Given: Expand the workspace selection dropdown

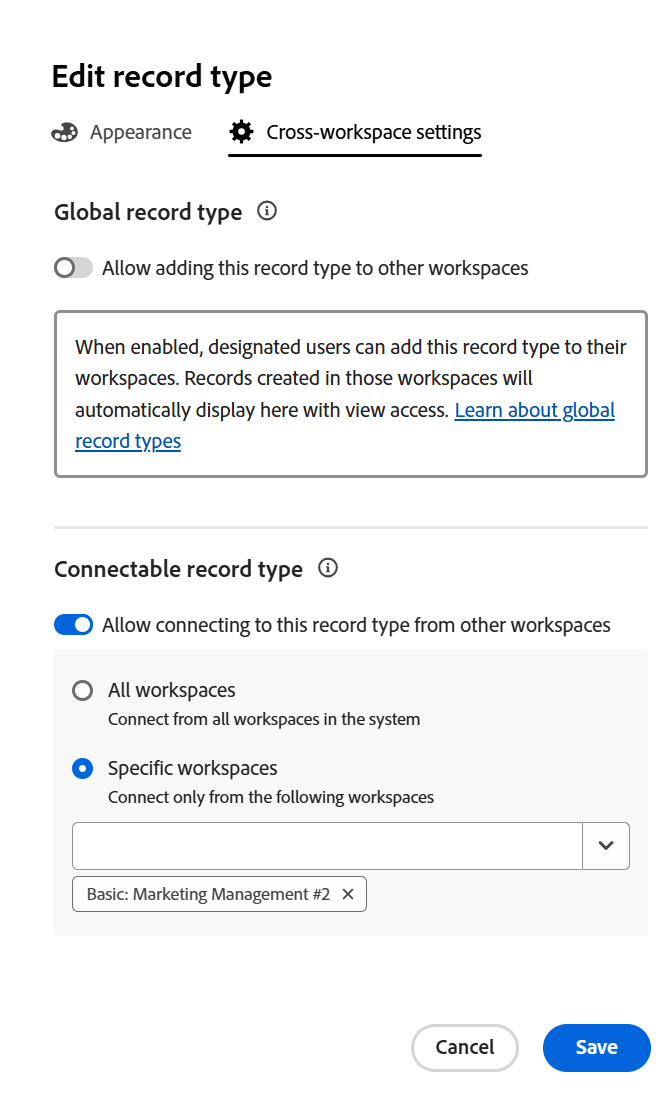Looking at the screenshot, I should (606, 845).
